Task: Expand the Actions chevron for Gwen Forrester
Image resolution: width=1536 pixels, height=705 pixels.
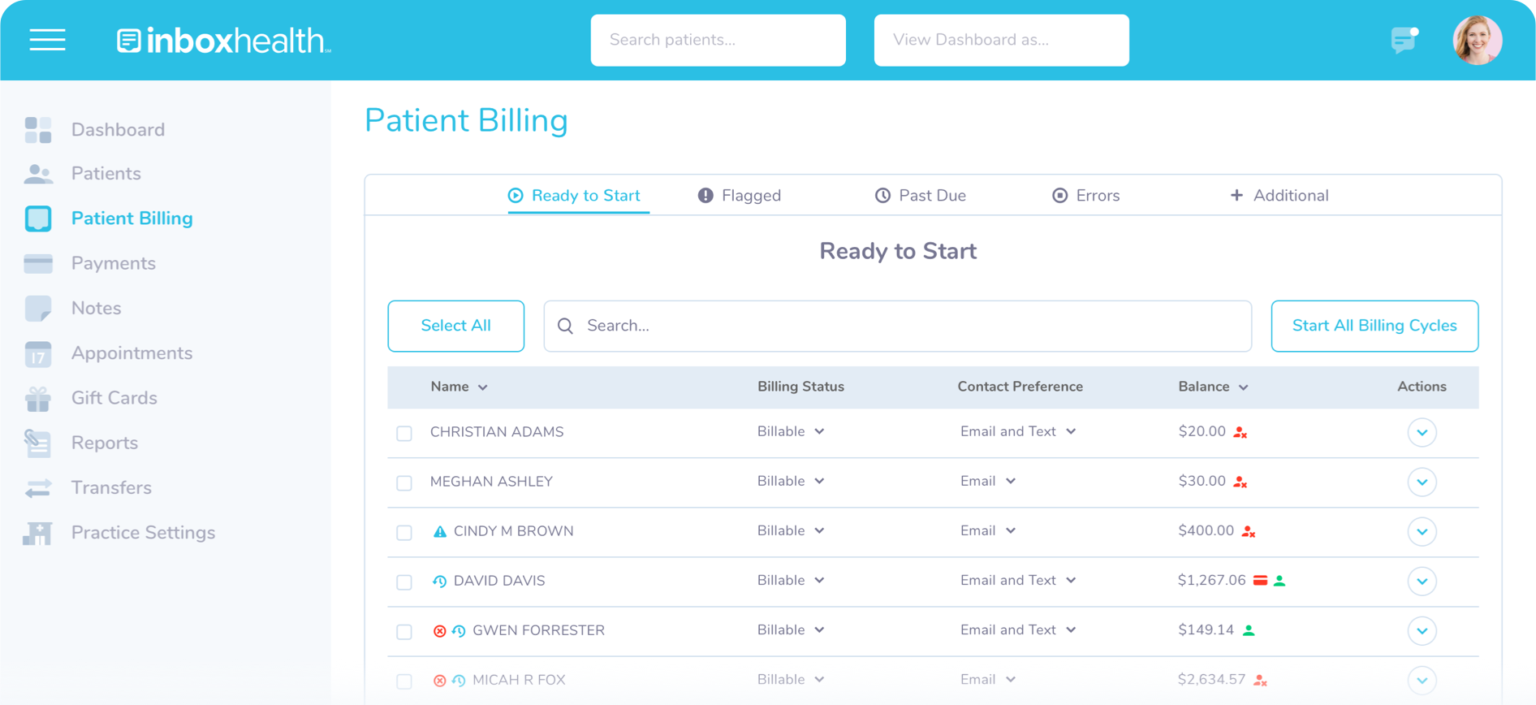Action: pyautogui.click(x=1422, y=631)
